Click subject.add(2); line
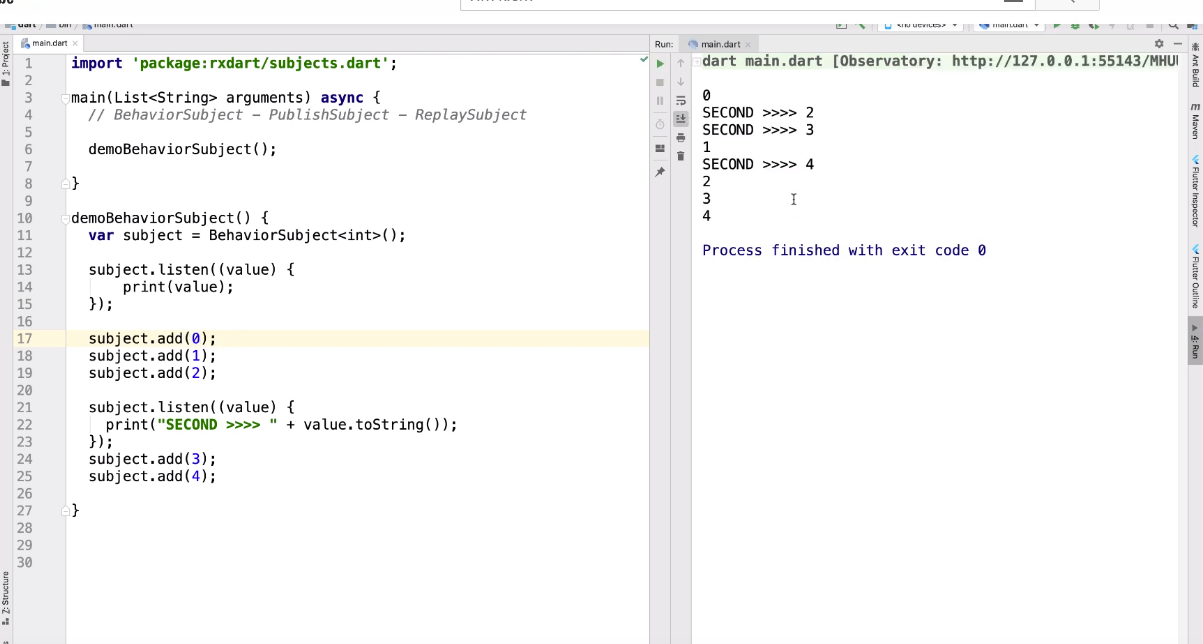 click(x=152, y=373)
